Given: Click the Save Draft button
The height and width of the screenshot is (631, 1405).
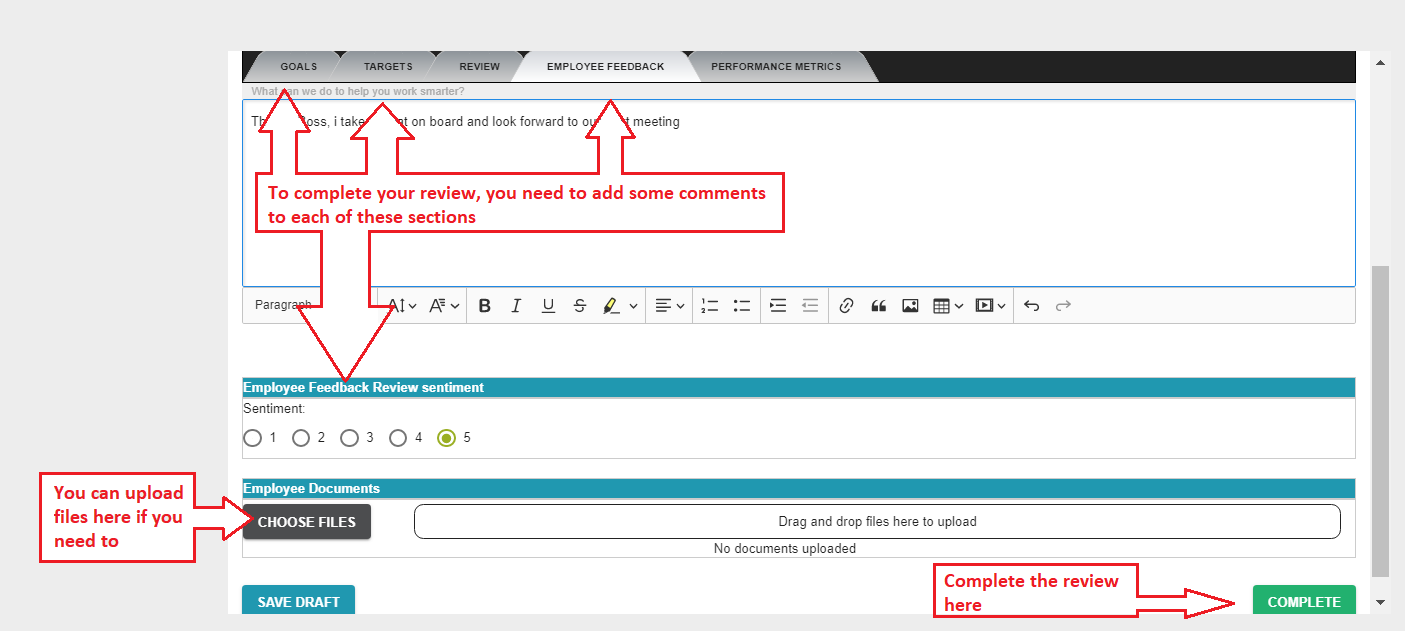Looking at the screenshot, I should [298, 602].
